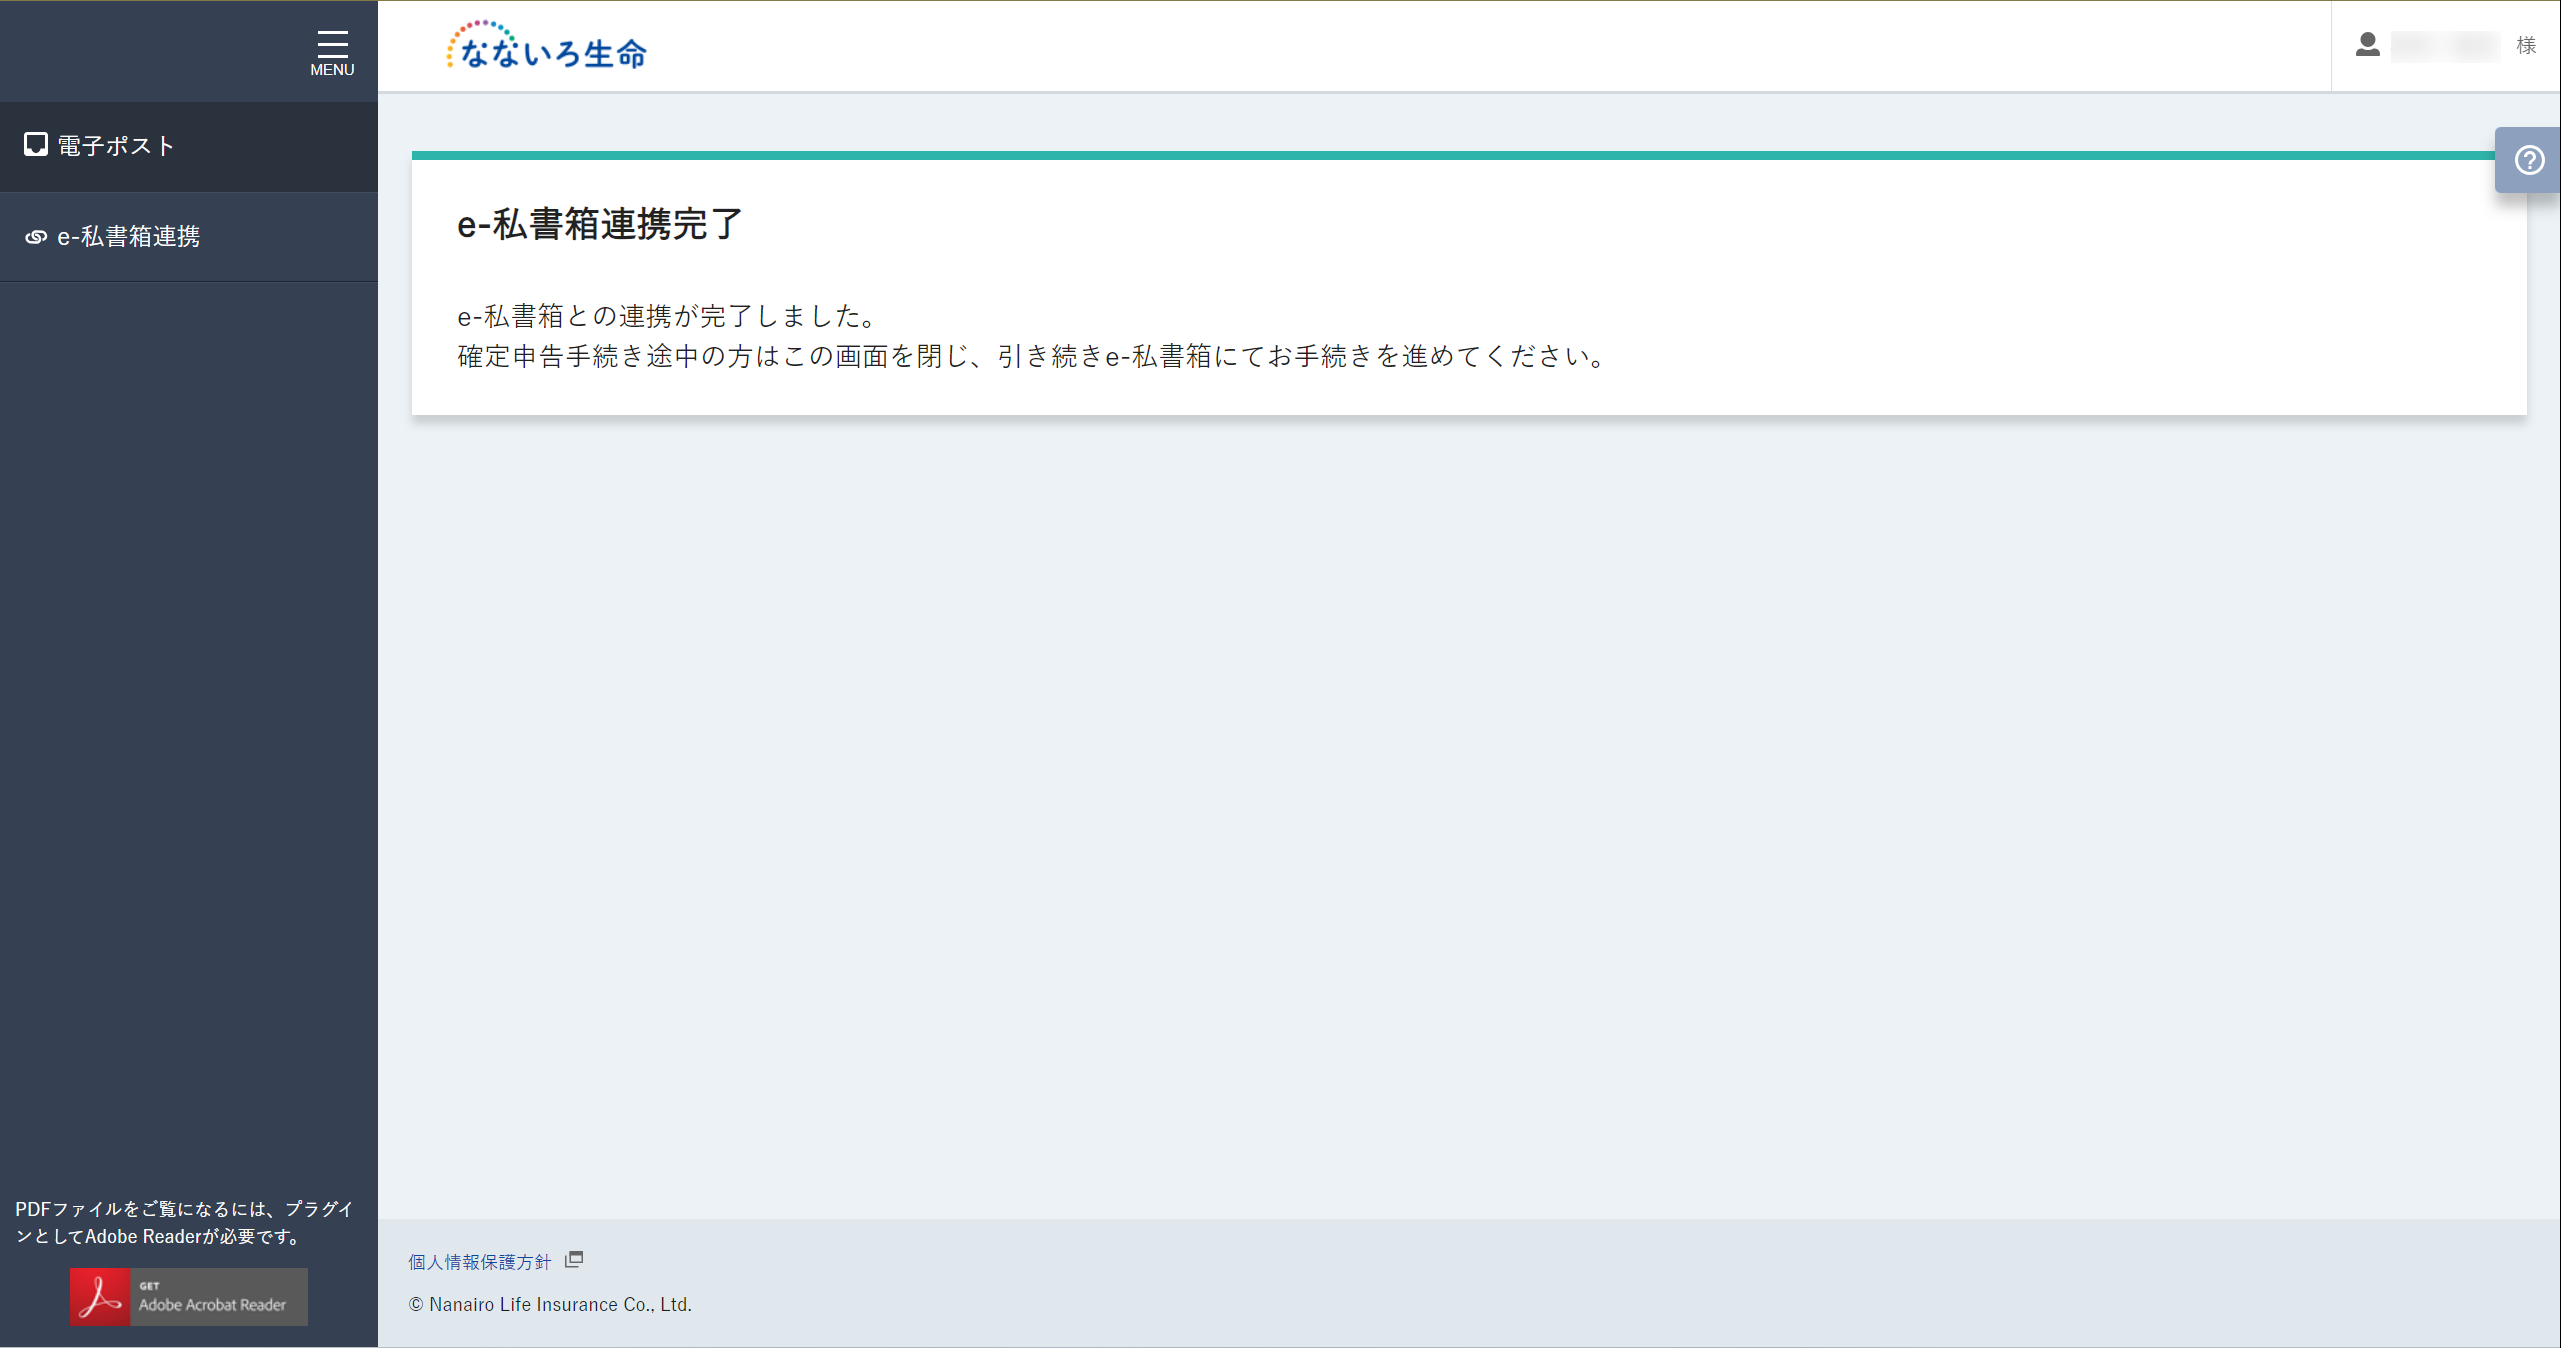Open the 個人情報保護方針 privacy policy link
Screen dimensions: 2561x1348
(479, 1261)
